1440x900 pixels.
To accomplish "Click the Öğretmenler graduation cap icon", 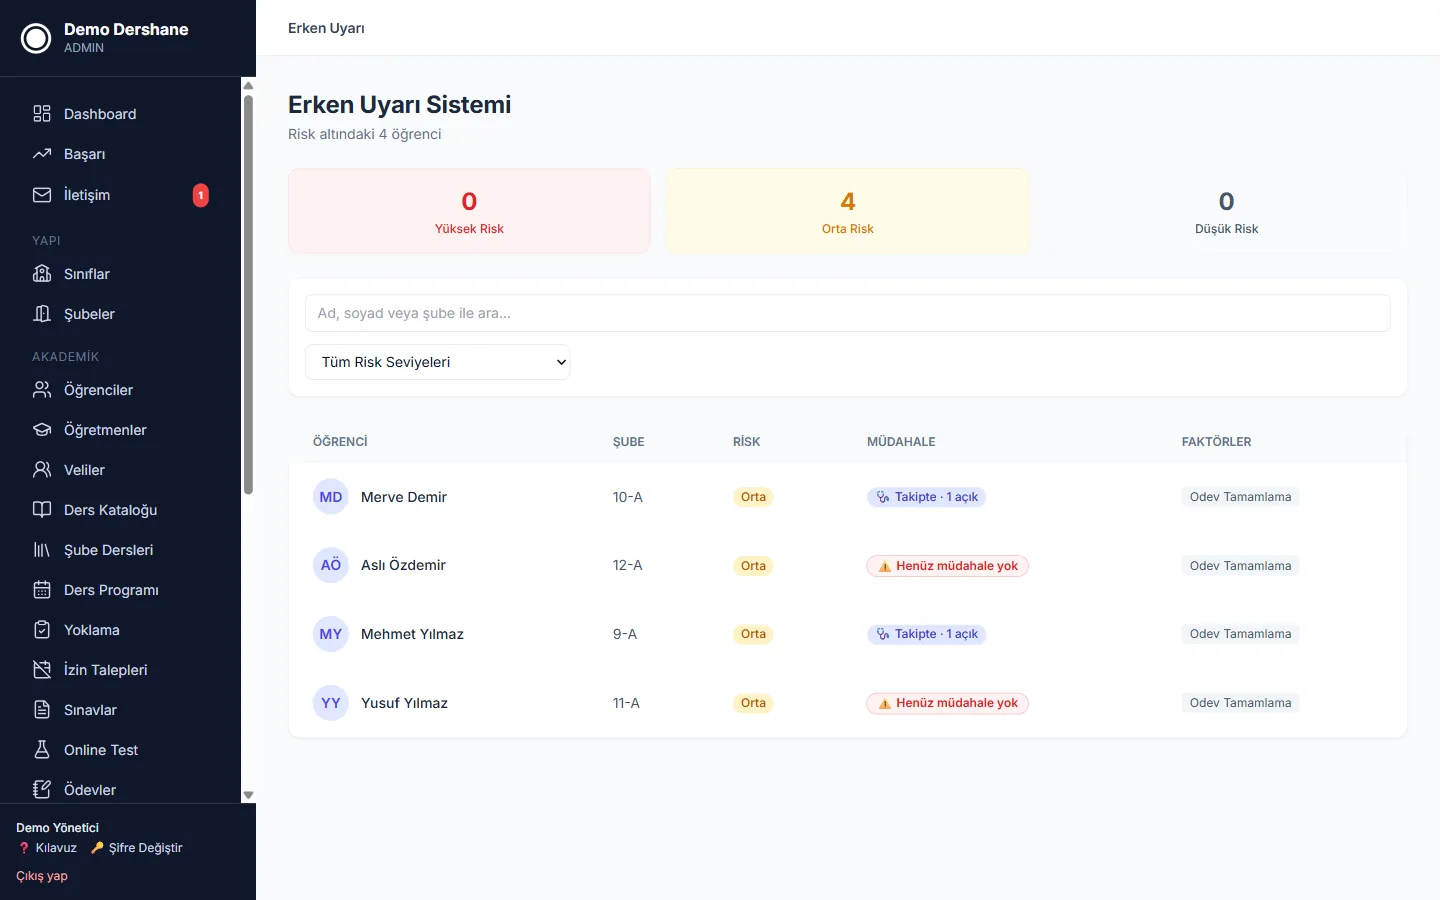I will click(x=42, y=430).
